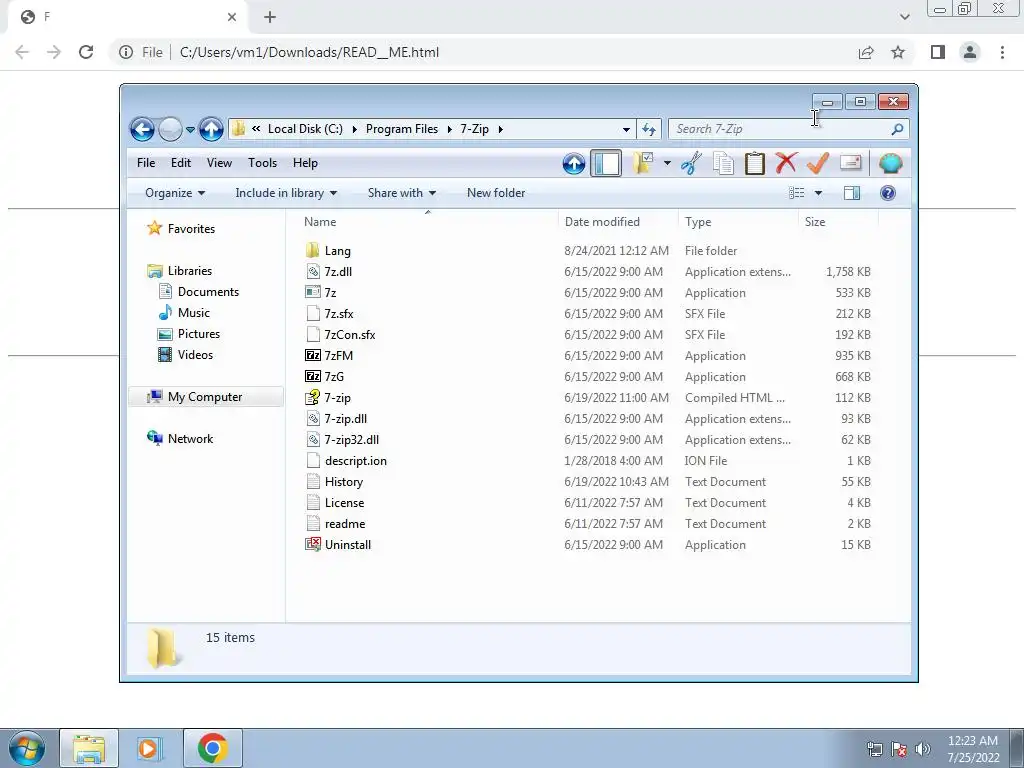The image size is (1024, 768).
Task: Toggle the preview pane button
Action: (852, 193)
